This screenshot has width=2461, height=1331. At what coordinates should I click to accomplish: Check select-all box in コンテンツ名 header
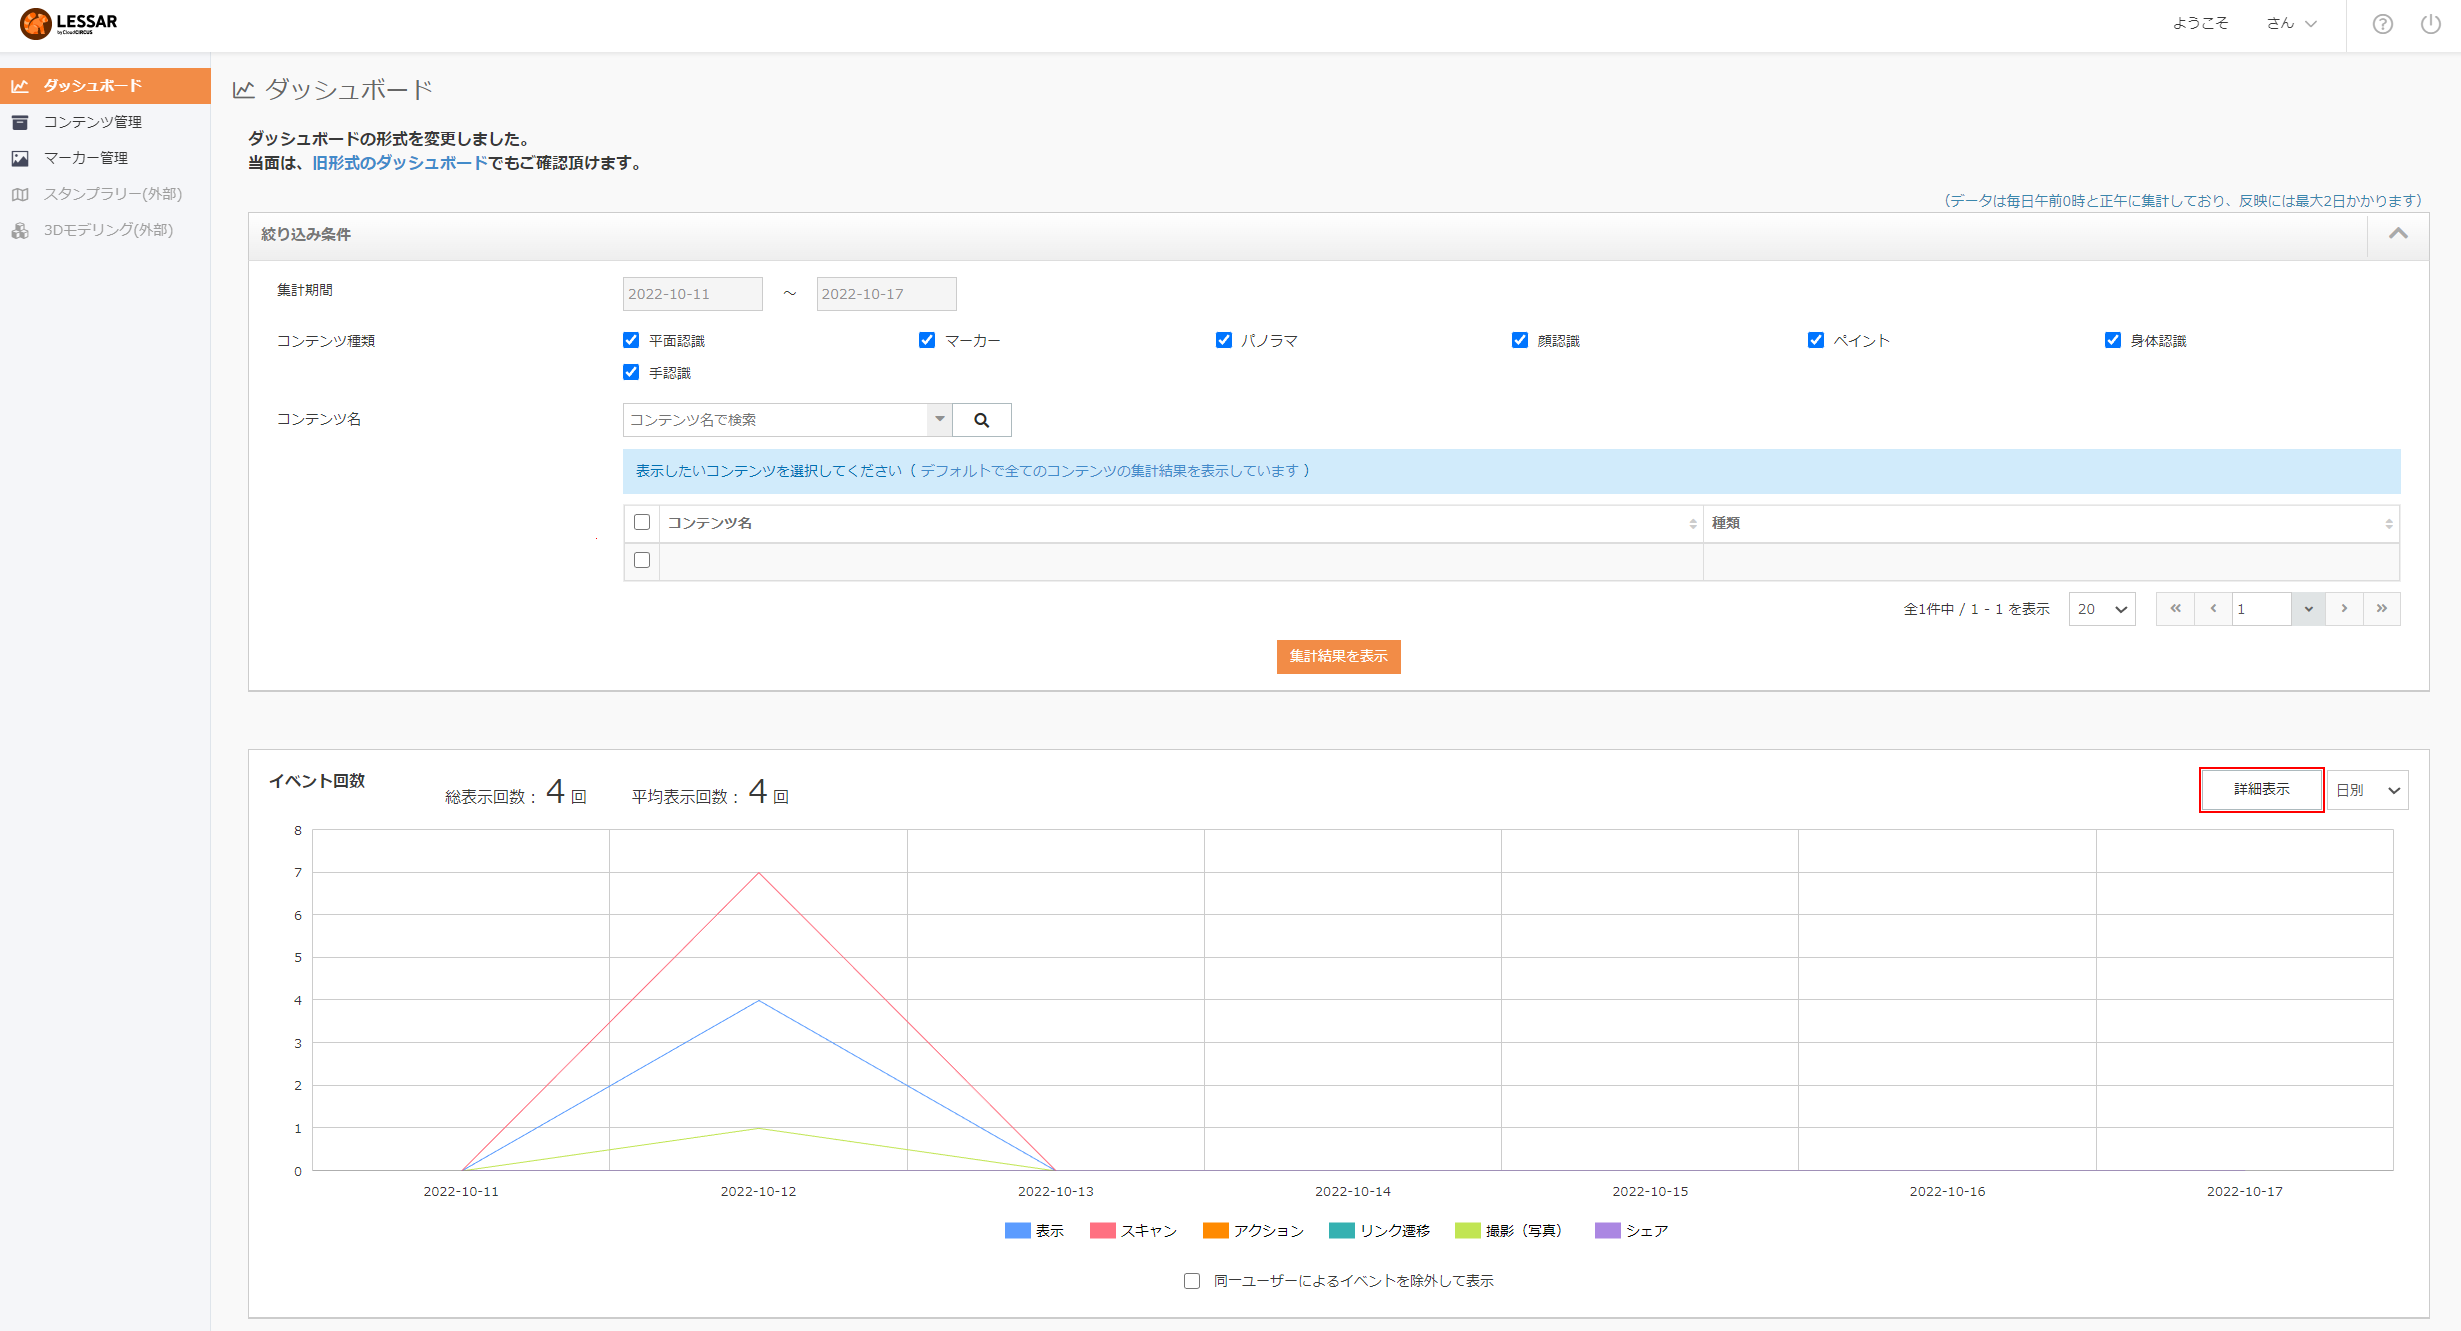642,522
